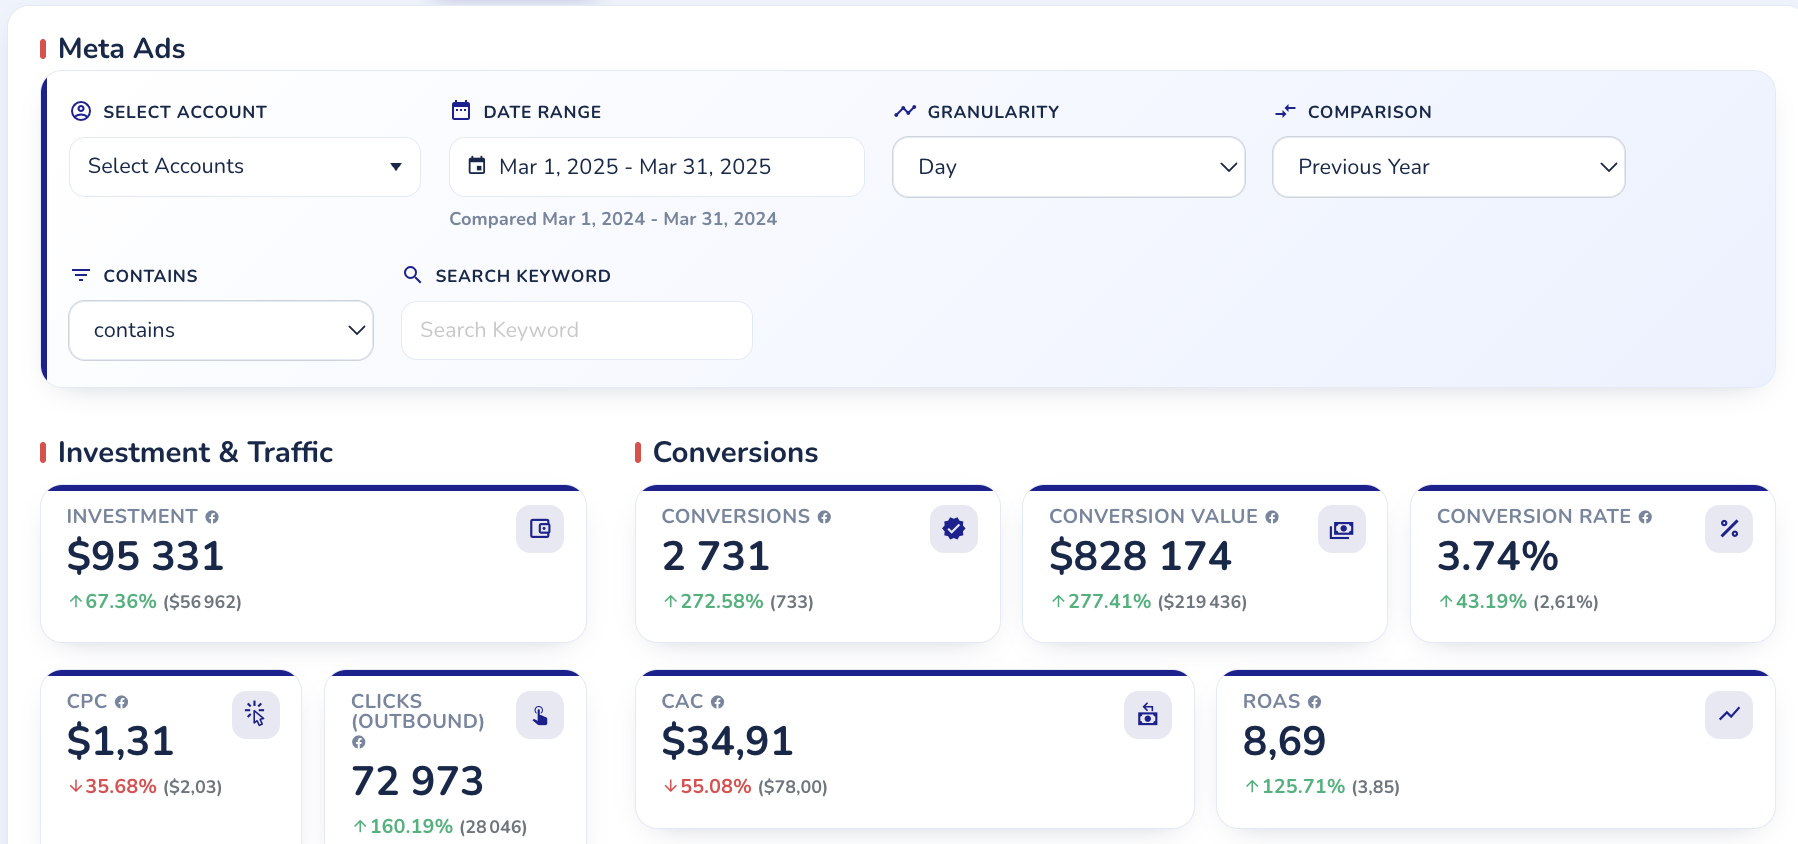Screen dimensions: 1798x844
Task: Open info tooltip next to CONVERSION RATE
Action: (x=1645, y=517)
